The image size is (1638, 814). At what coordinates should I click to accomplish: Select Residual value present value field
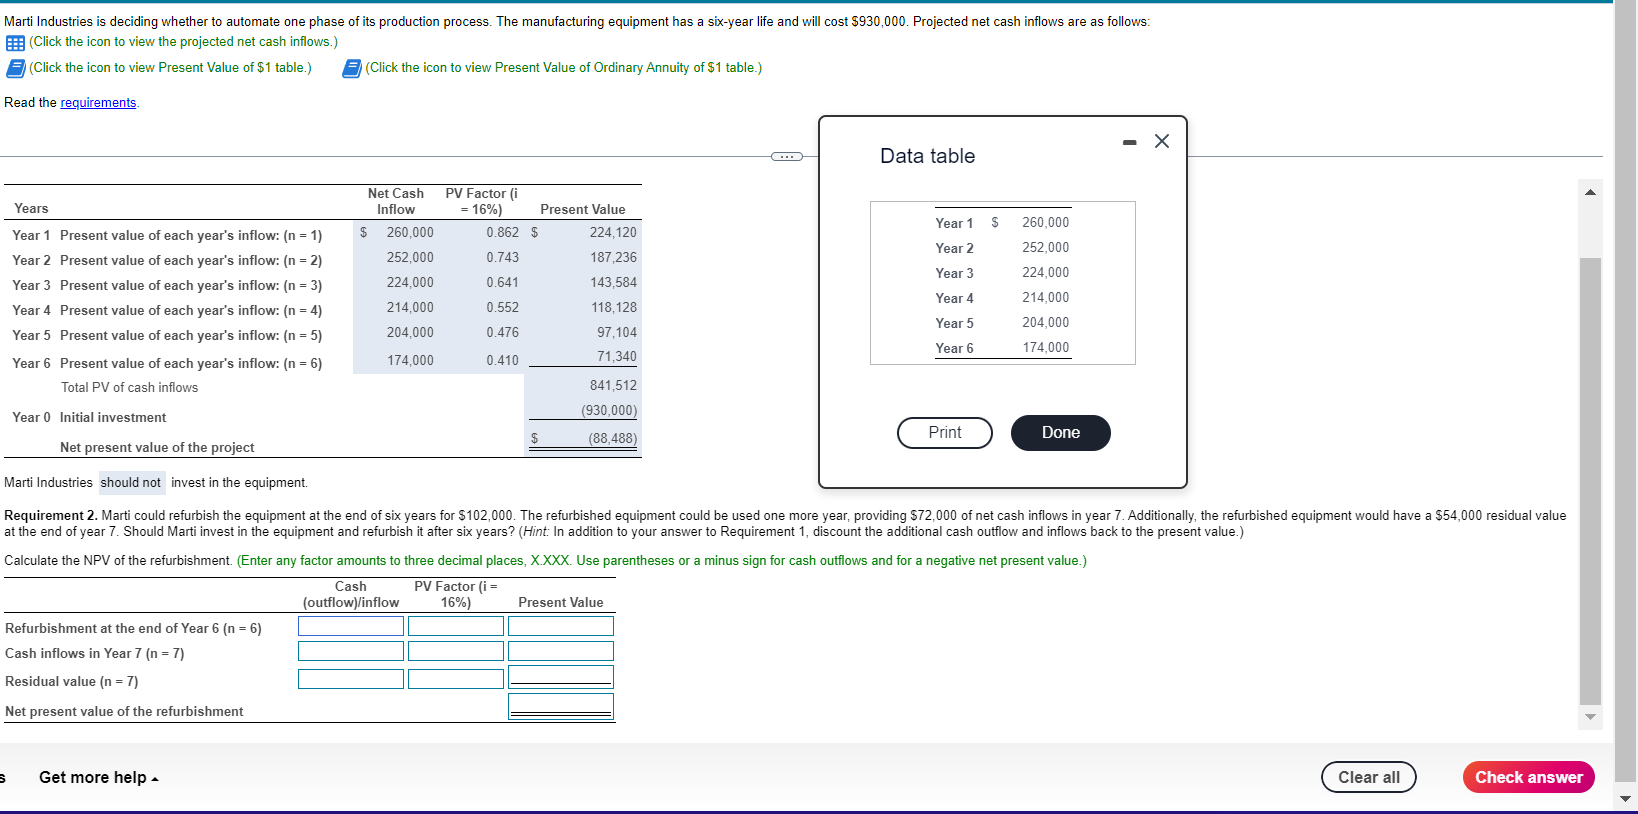click(x=561, y=677)
